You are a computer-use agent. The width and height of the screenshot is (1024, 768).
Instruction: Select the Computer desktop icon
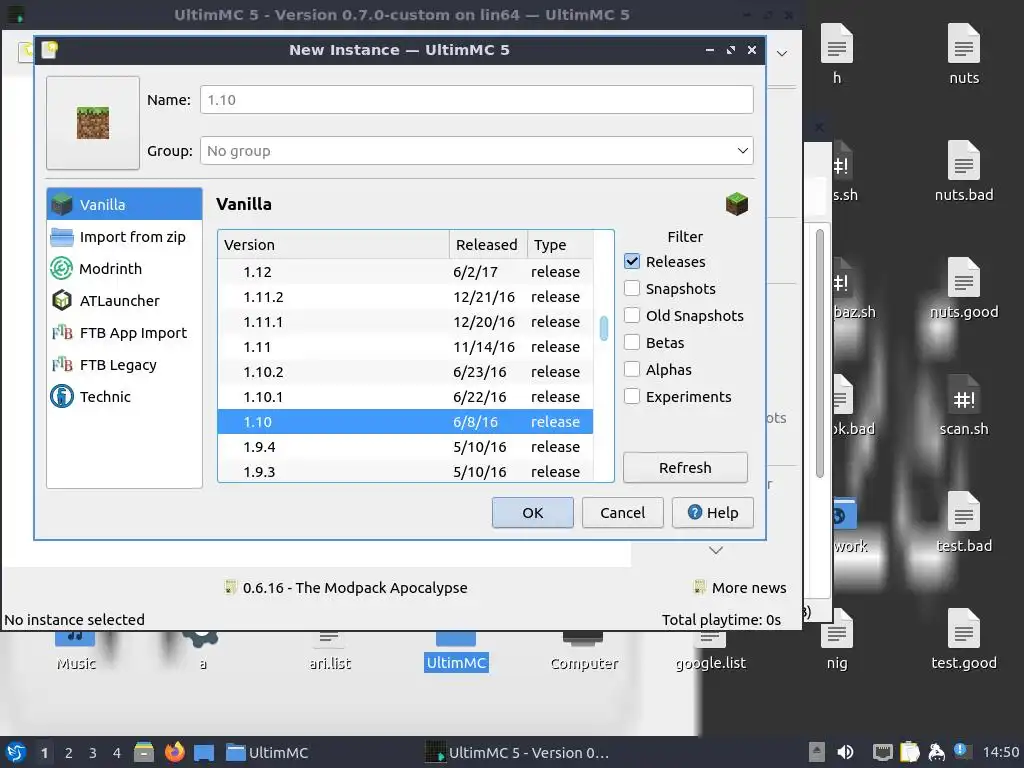point(584,652)
